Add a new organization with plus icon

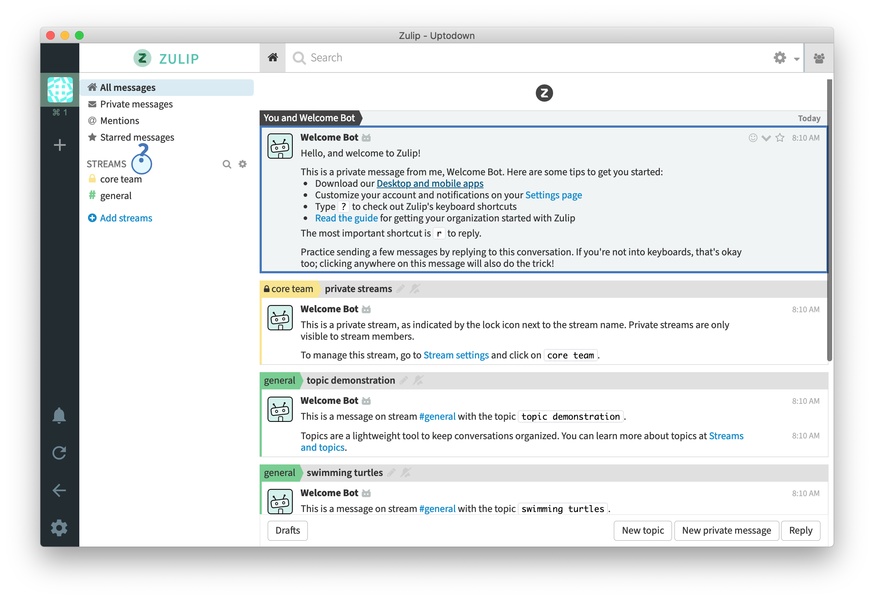click(59, 145)
